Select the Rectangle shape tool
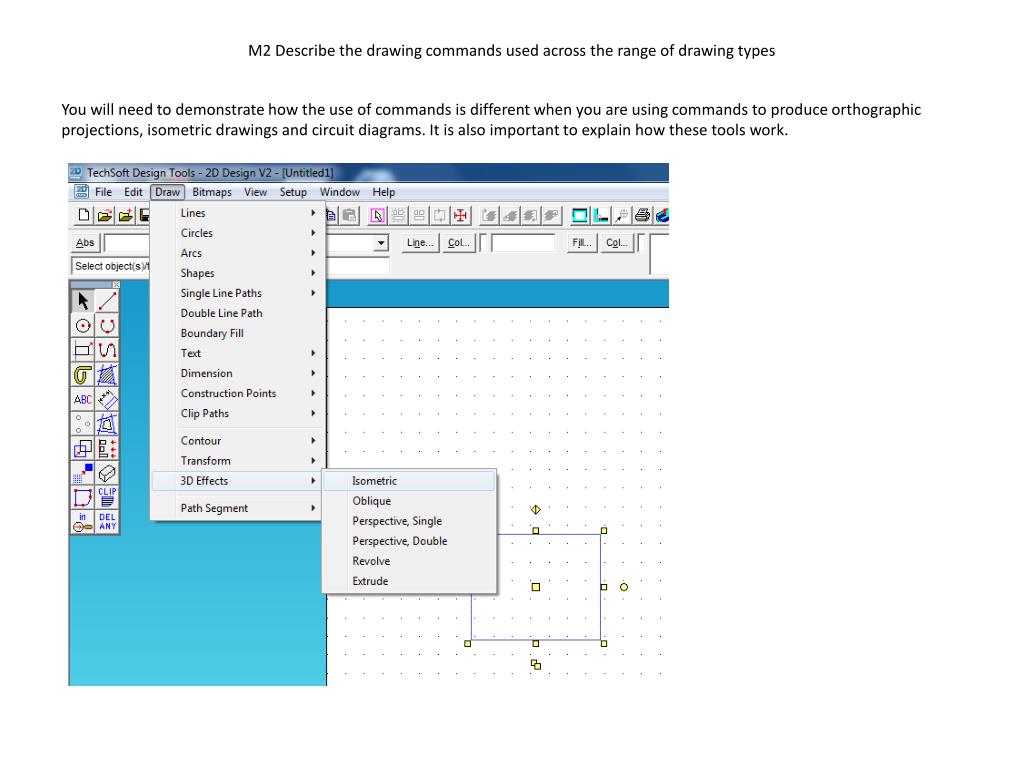This screenshot has height=768, width=1024. point(82,350)
